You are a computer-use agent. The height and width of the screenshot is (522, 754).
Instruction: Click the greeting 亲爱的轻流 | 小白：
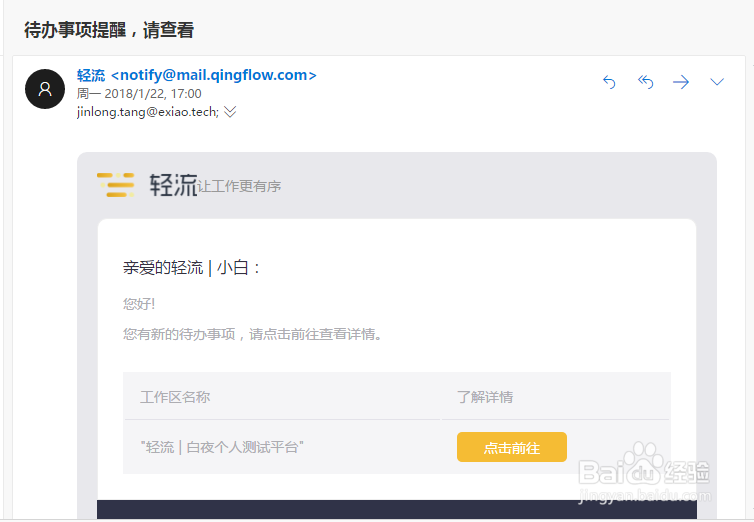point(191,268)
